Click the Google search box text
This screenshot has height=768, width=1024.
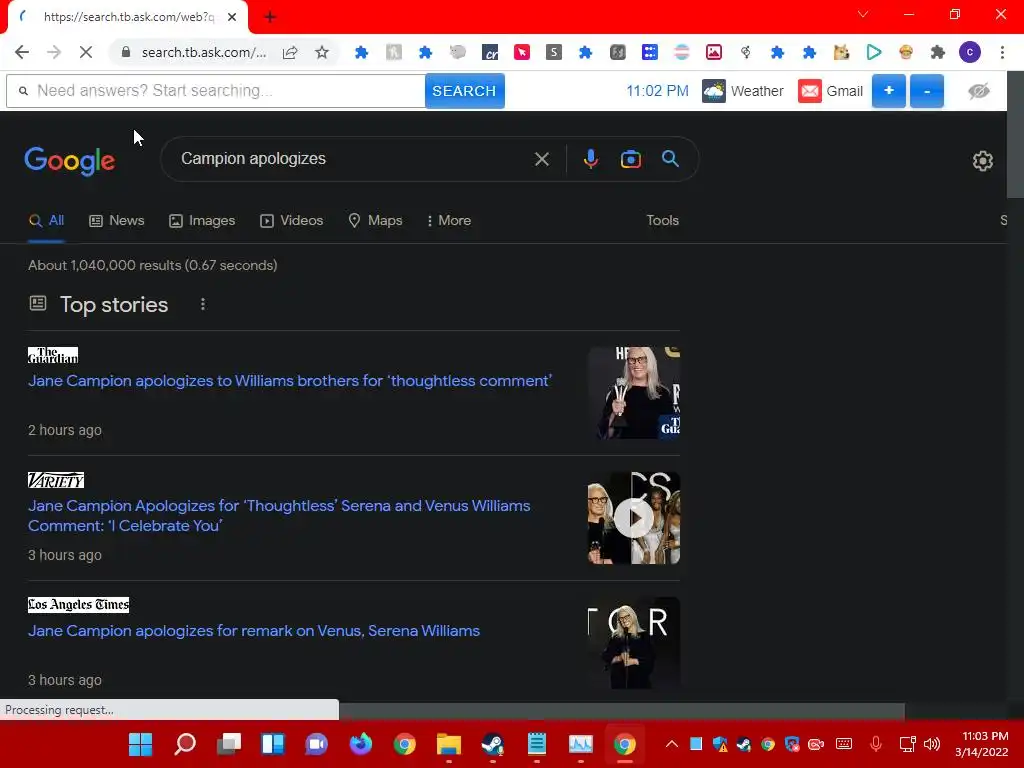click(253, 159)
